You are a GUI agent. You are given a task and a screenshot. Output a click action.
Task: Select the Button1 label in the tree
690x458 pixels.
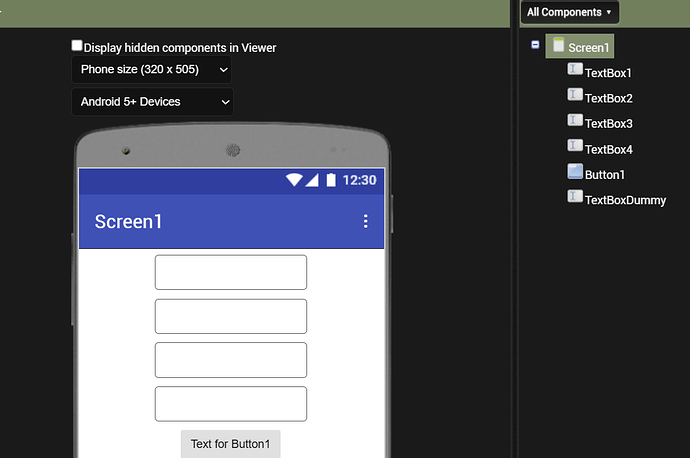[x=605, y=175]
